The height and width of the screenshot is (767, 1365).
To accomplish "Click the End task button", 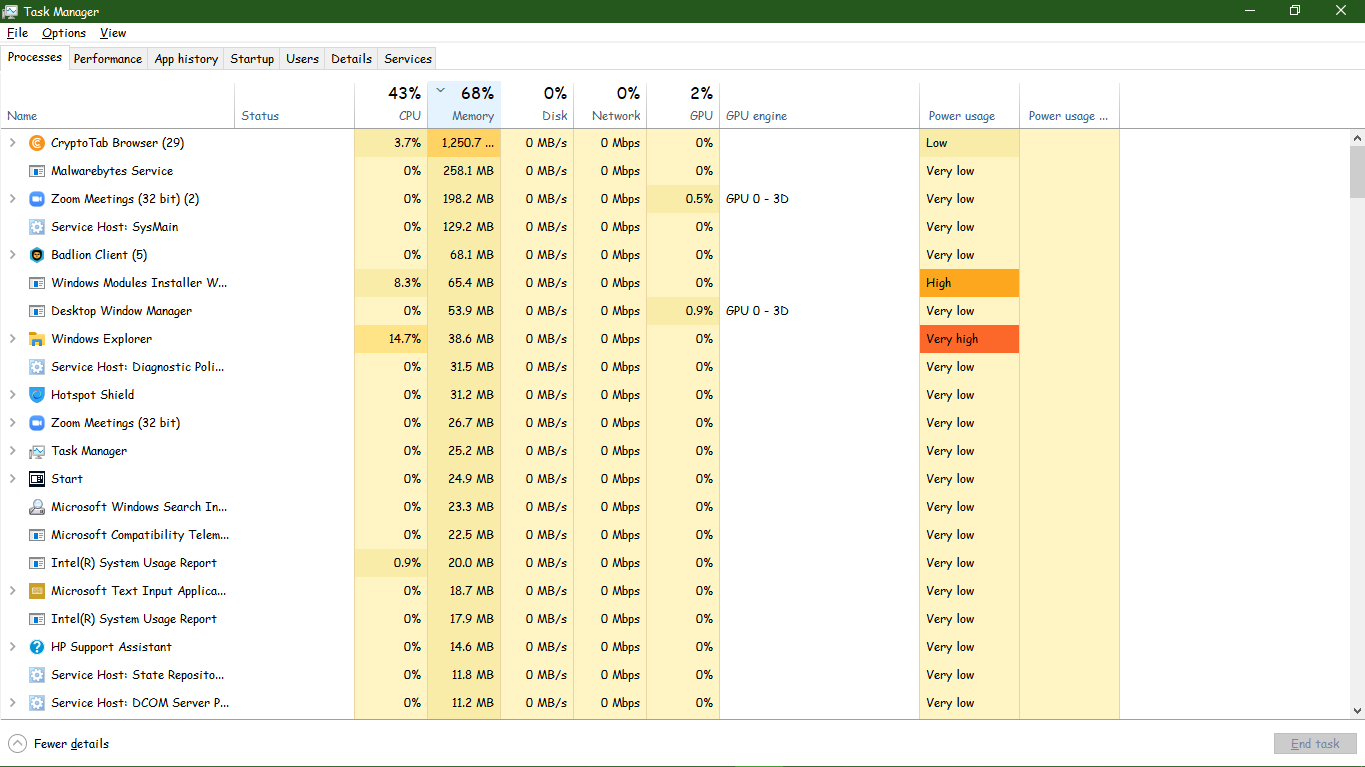I will pyautogui.click(x=1315, y=744).
